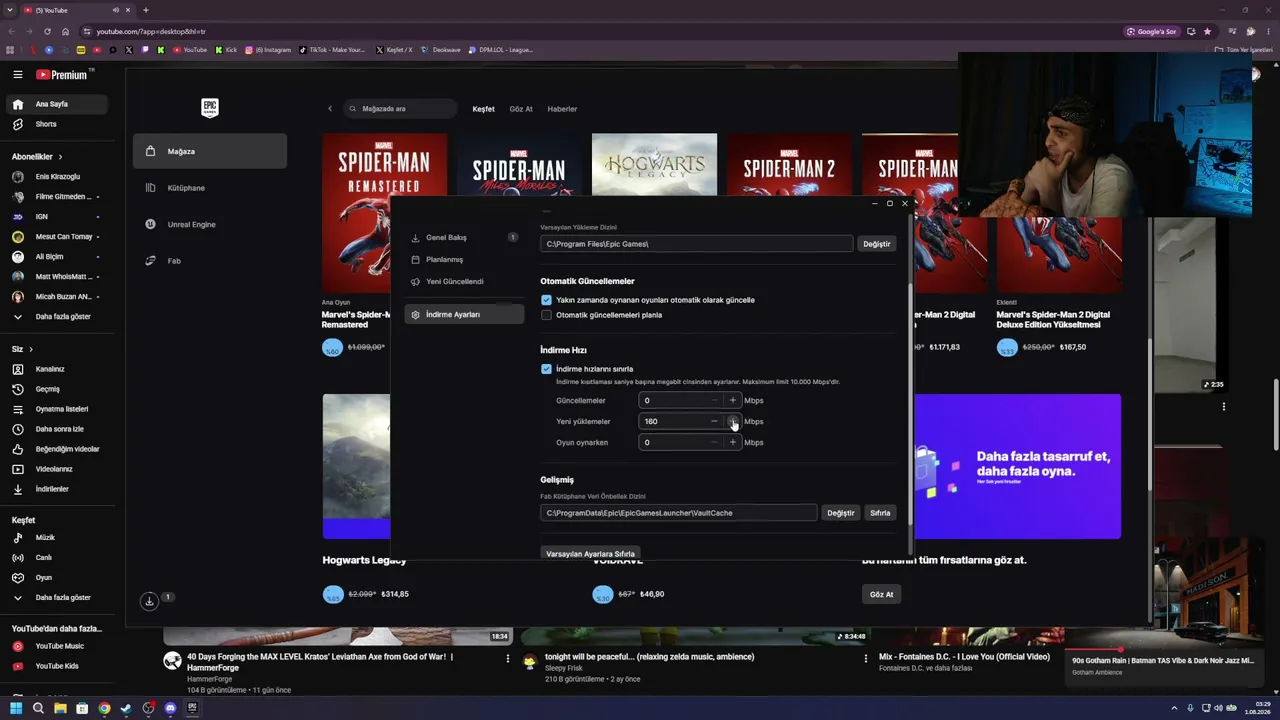
Task: Open Kütüphane in Epic Games launcher
Action: point(210,188)
